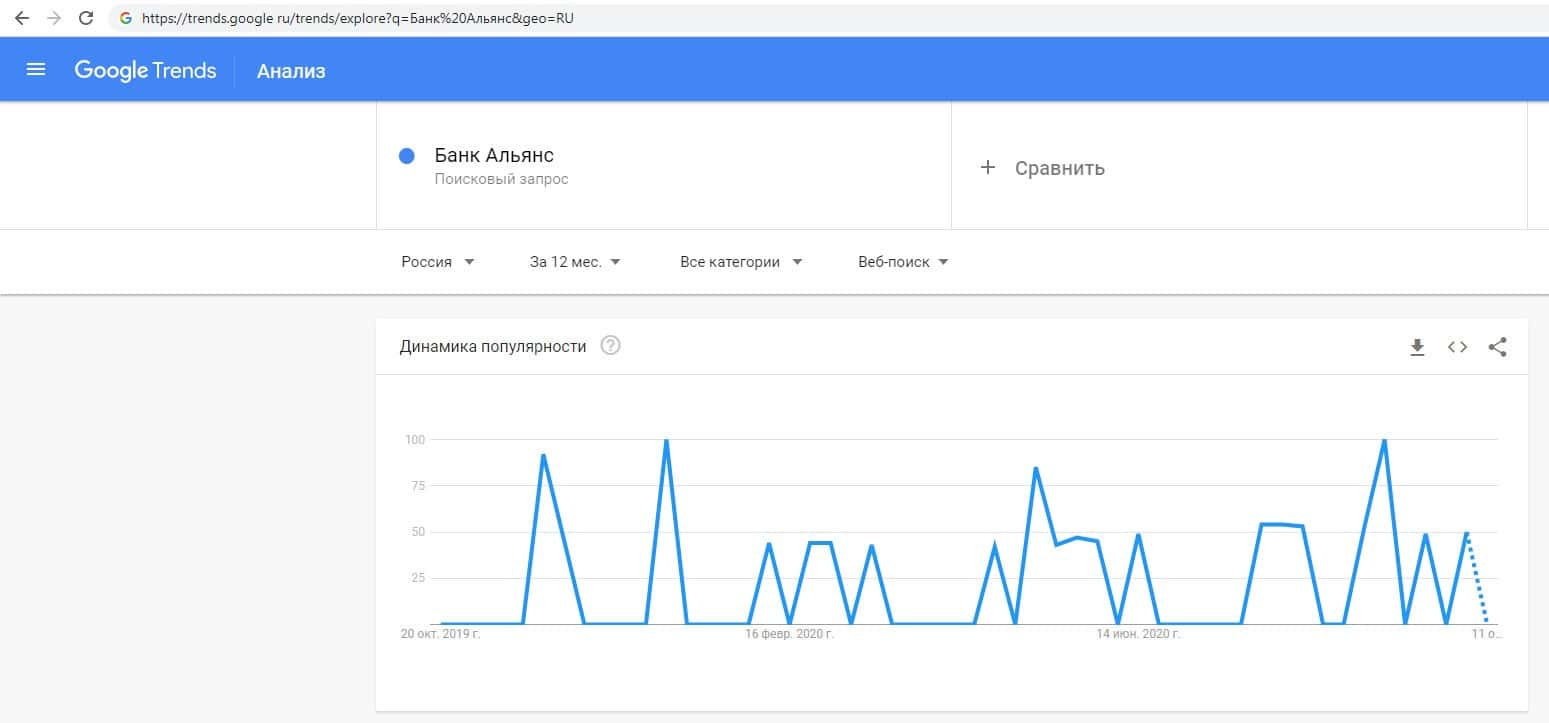Click the blue Банк Альянс color dot
1549x723 pixels.
click(x=407, y=156)
